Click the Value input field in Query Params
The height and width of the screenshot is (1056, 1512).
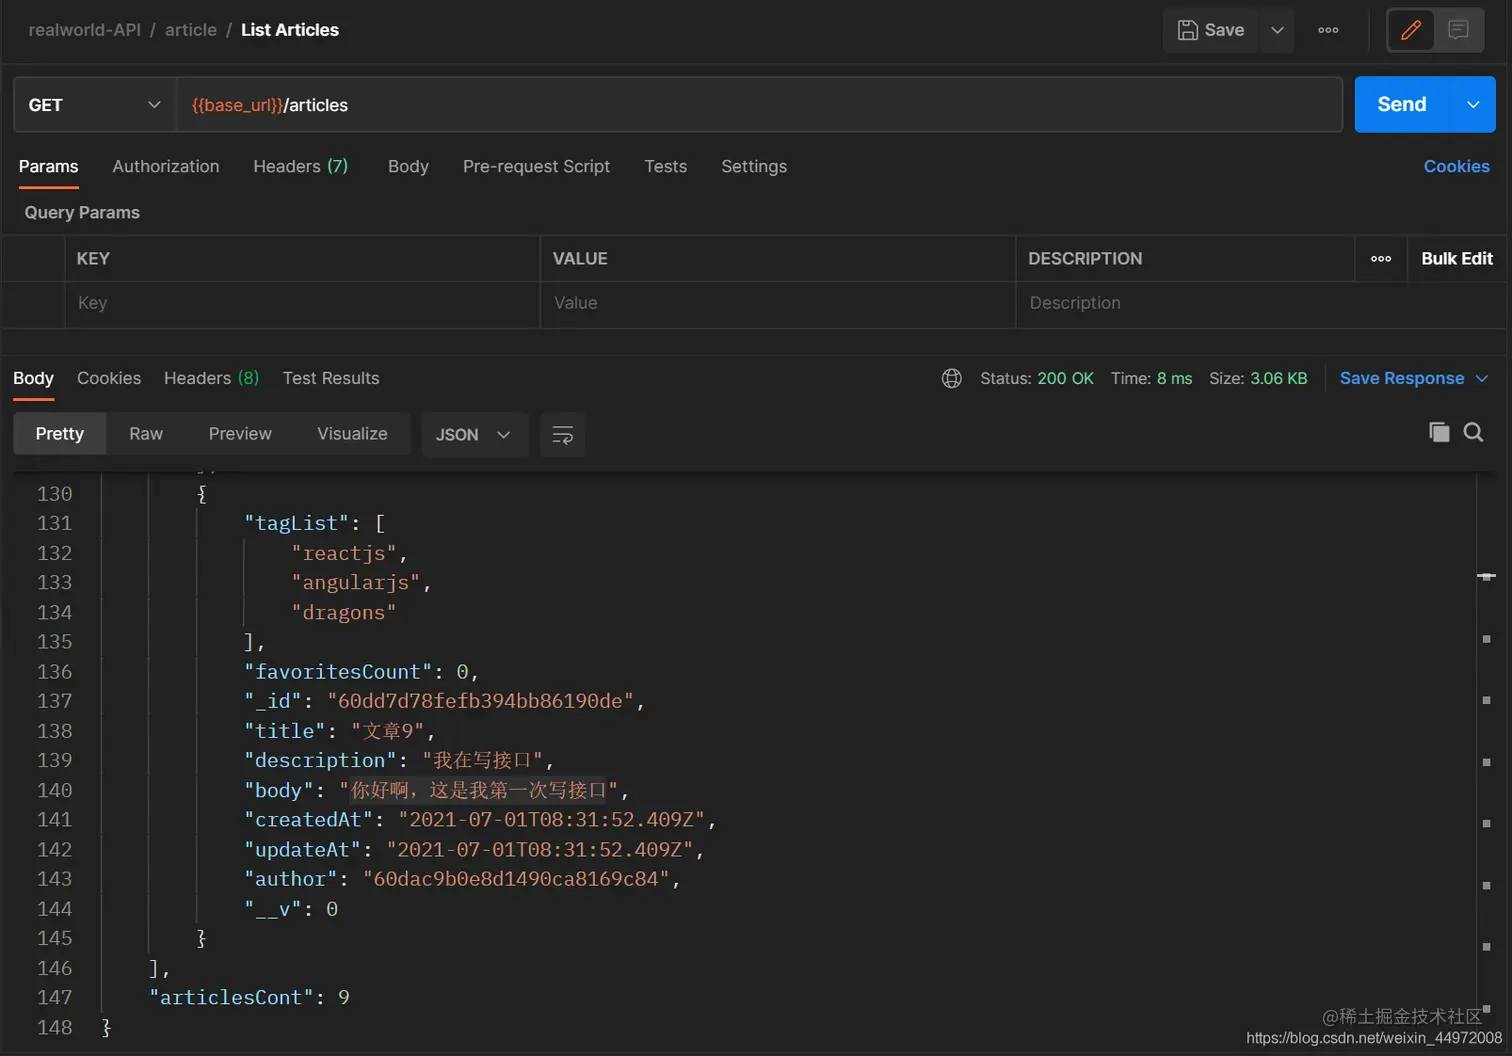coord(777,303)
